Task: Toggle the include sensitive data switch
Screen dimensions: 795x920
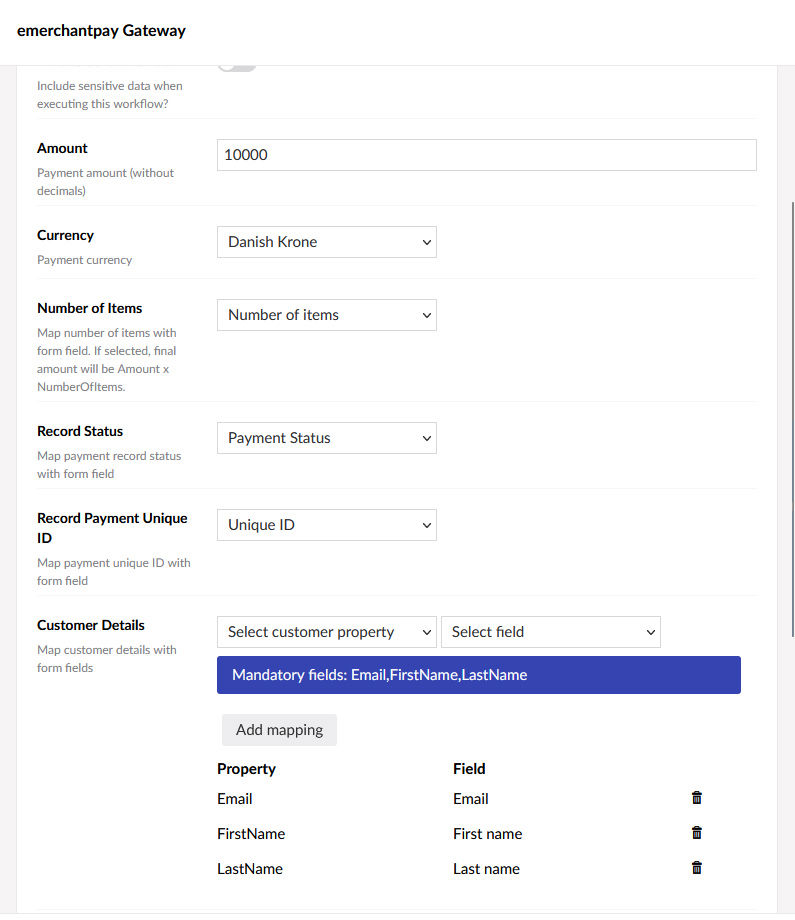Action: click(x=237, y=67)
